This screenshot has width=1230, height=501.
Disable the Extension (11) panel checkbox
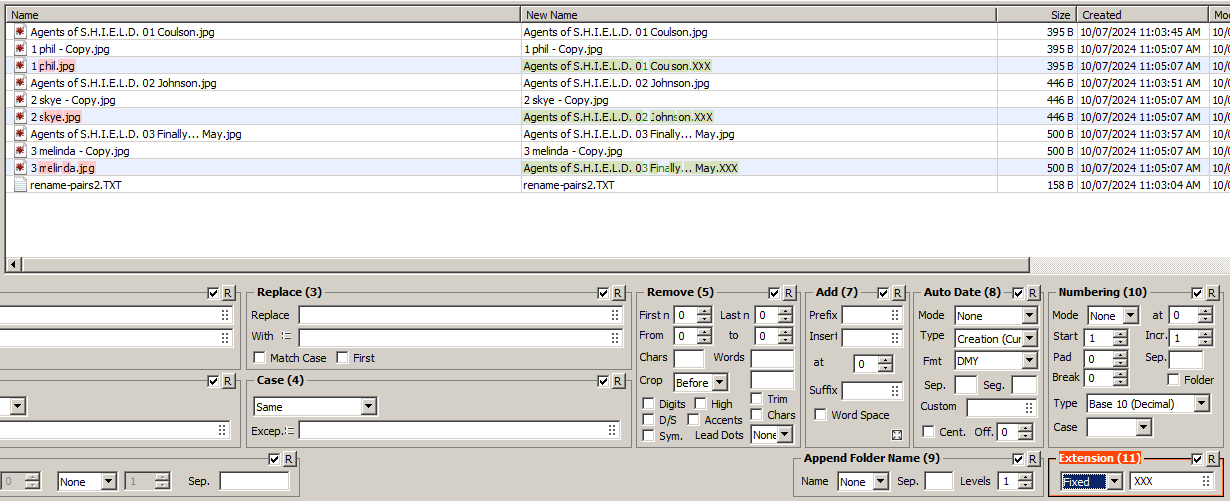click(1197, 459)
